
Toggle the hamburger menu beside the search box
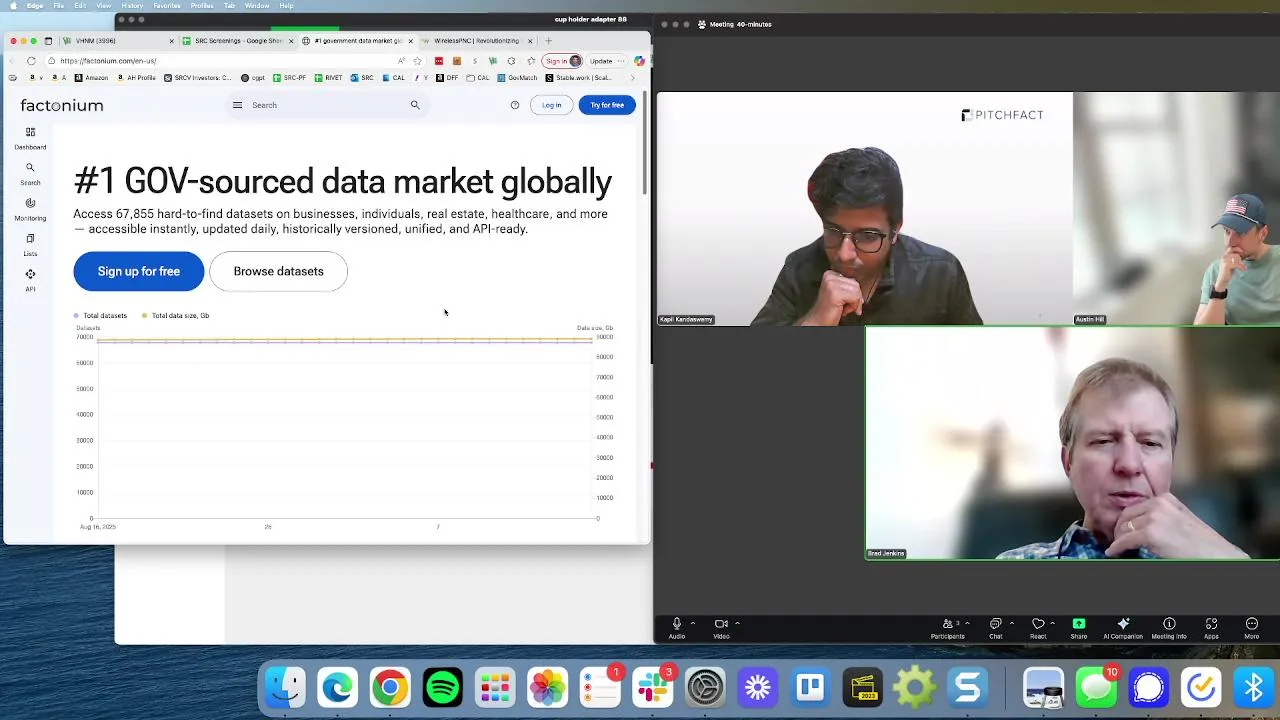[237, 105]
